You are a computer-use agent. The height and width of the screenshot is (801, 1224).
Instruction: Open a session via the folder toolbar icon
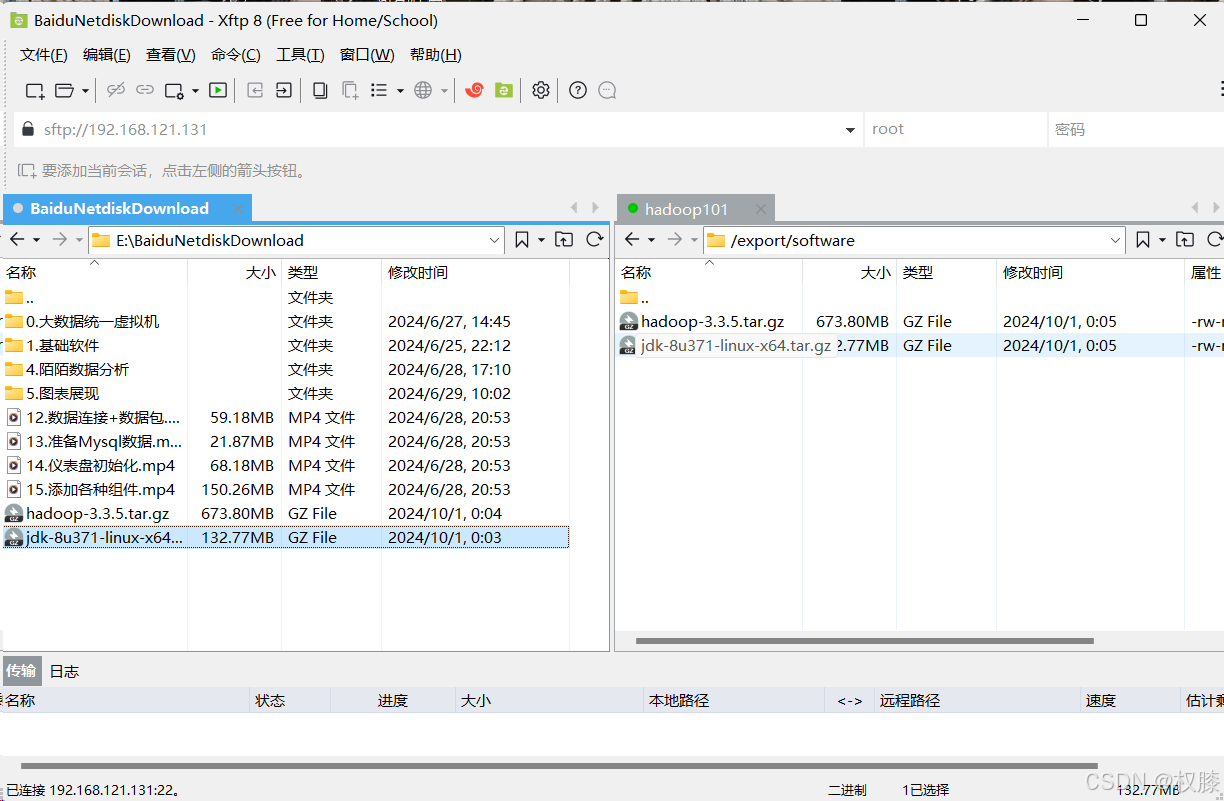[64, 90]
